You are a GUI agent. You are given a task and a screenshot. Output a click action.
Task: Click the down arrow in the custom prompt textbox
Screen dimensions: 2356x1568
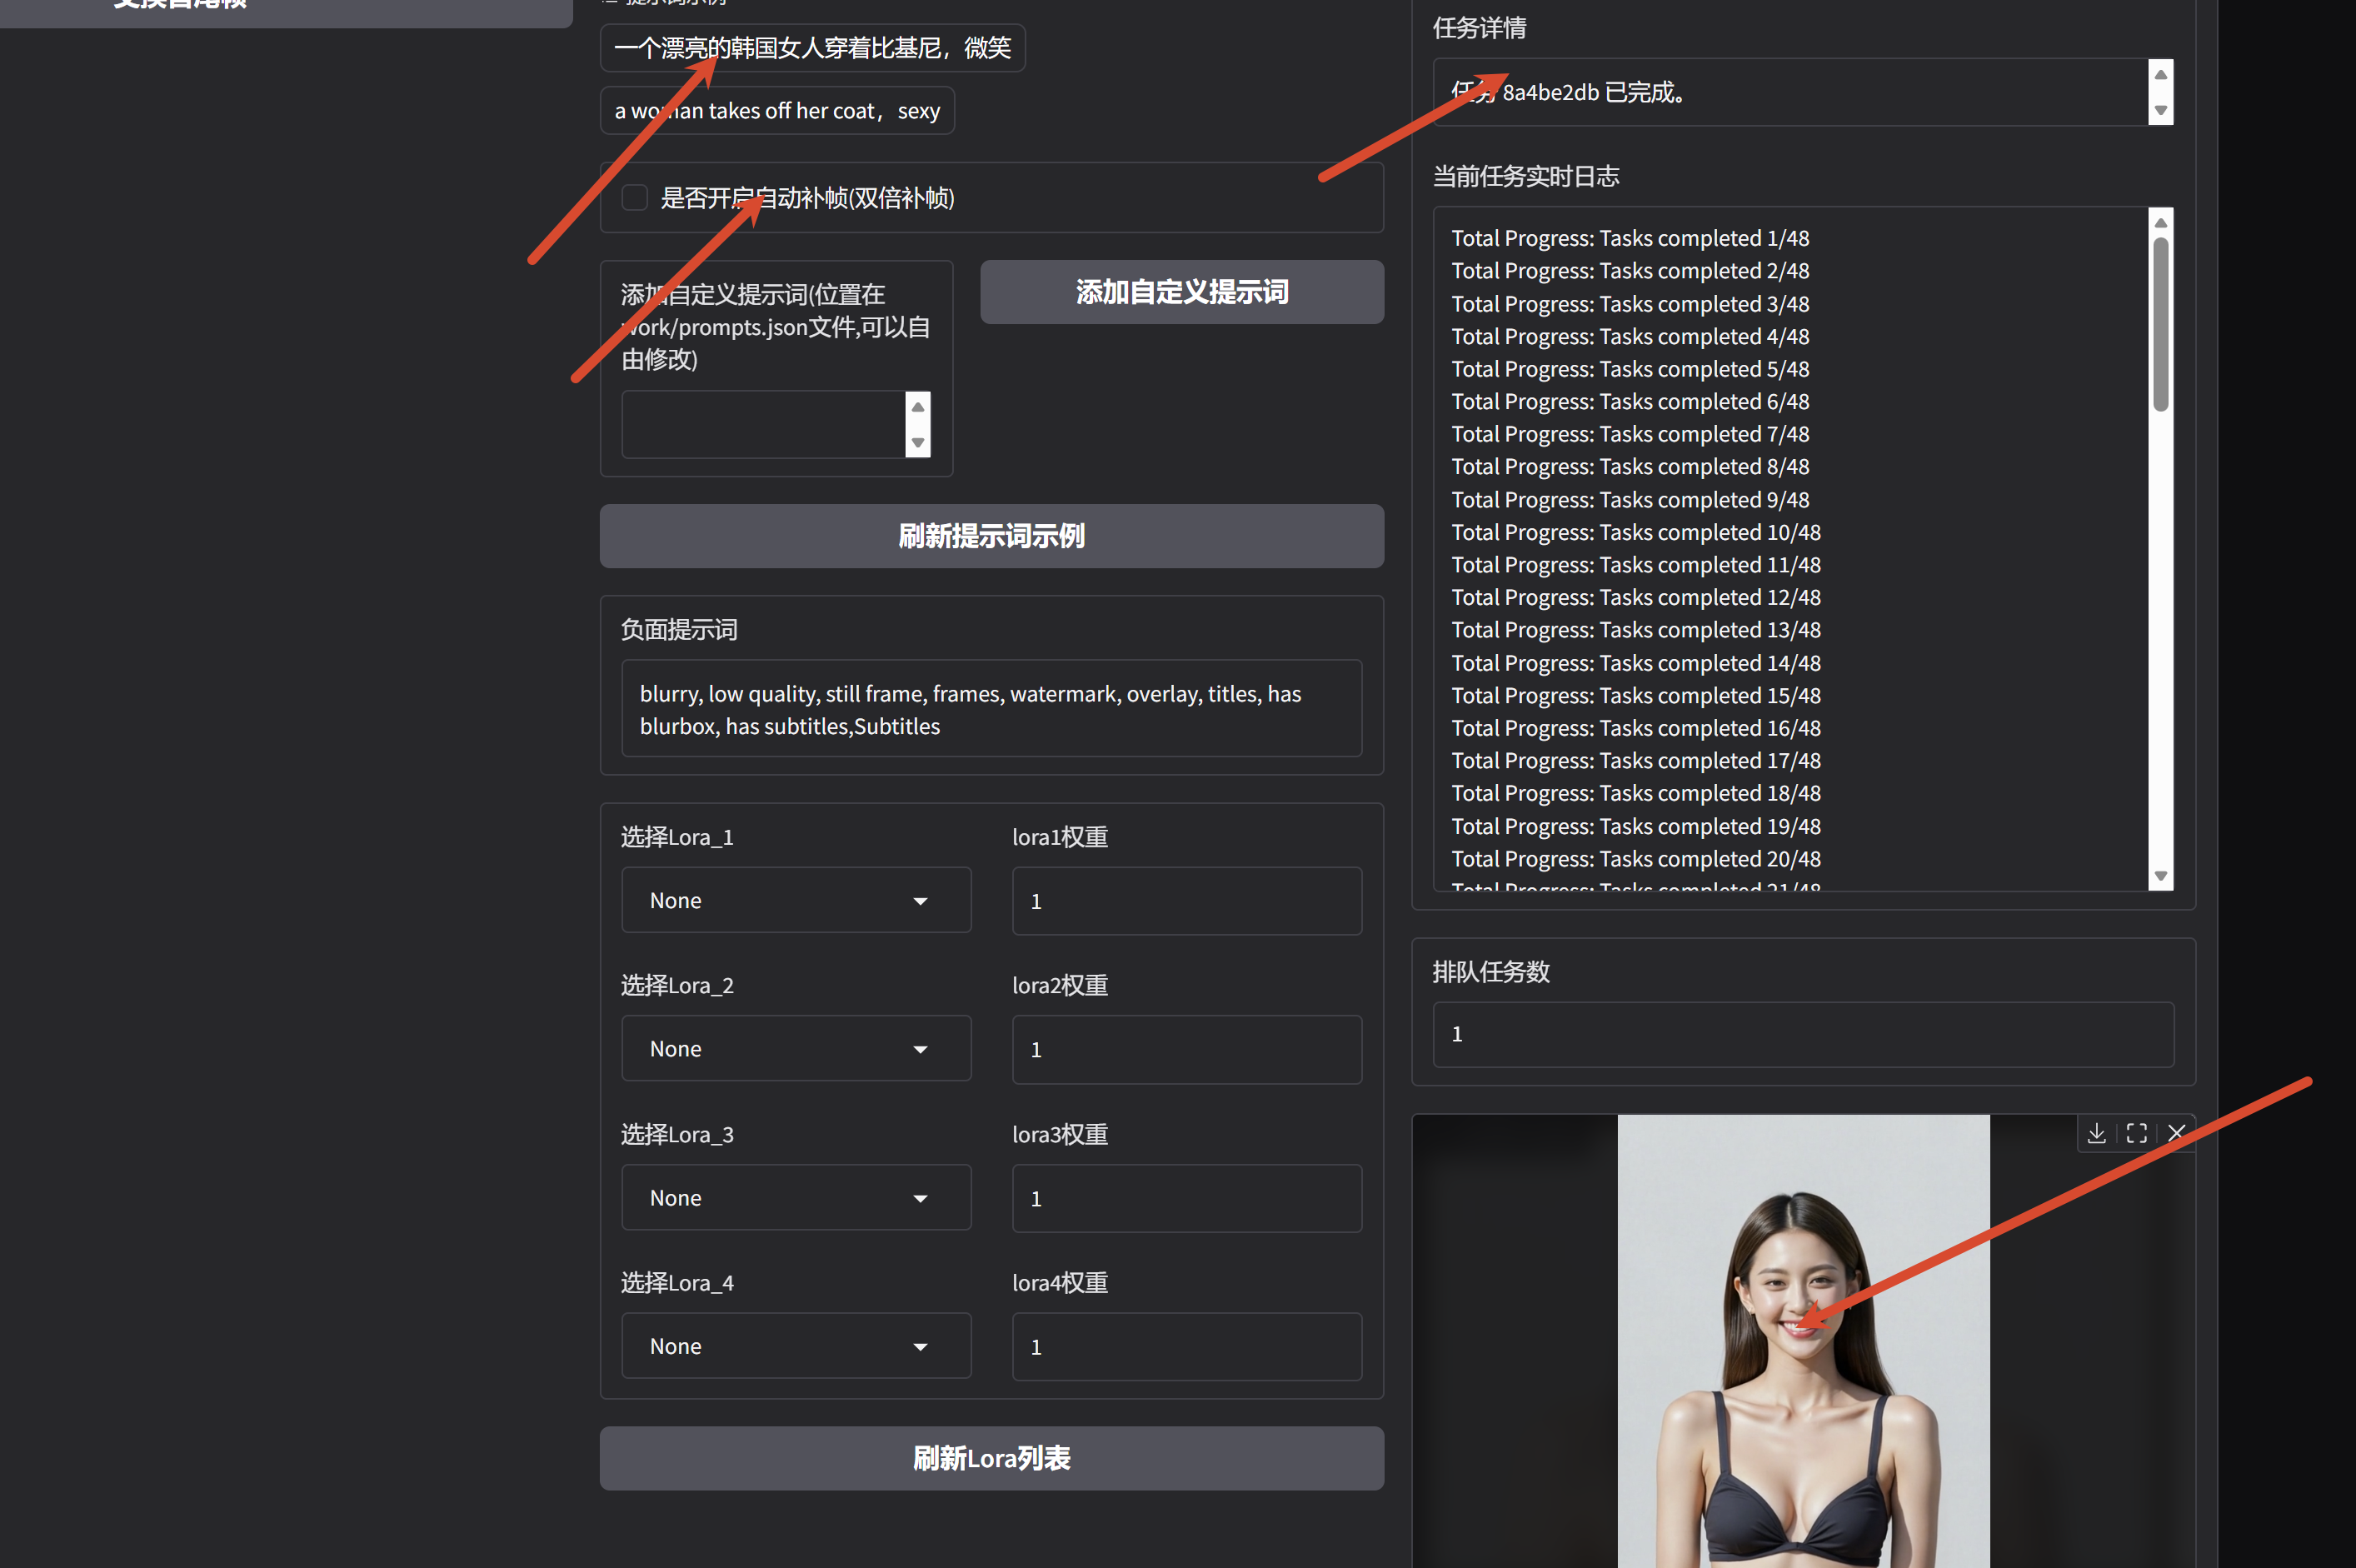point(917,442)
